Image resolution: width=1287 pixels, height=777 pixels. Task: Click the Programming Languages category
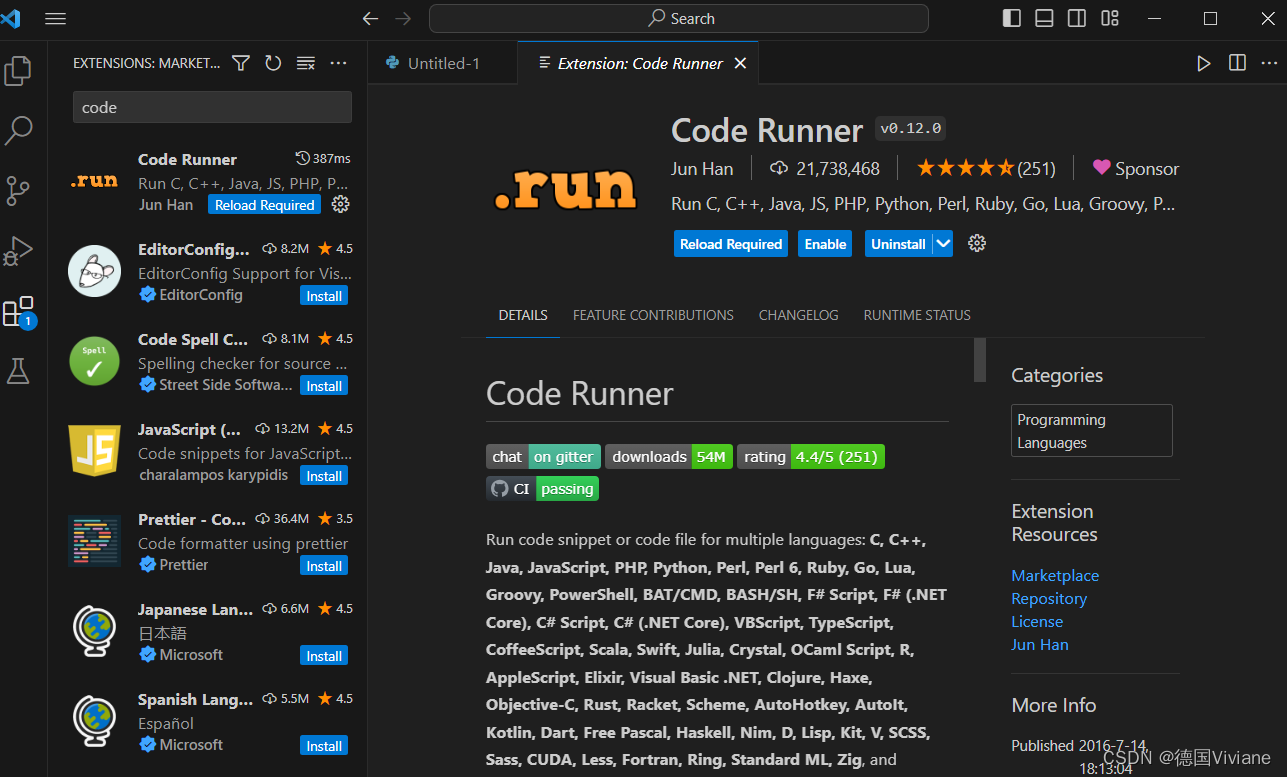pos(1091,431)
